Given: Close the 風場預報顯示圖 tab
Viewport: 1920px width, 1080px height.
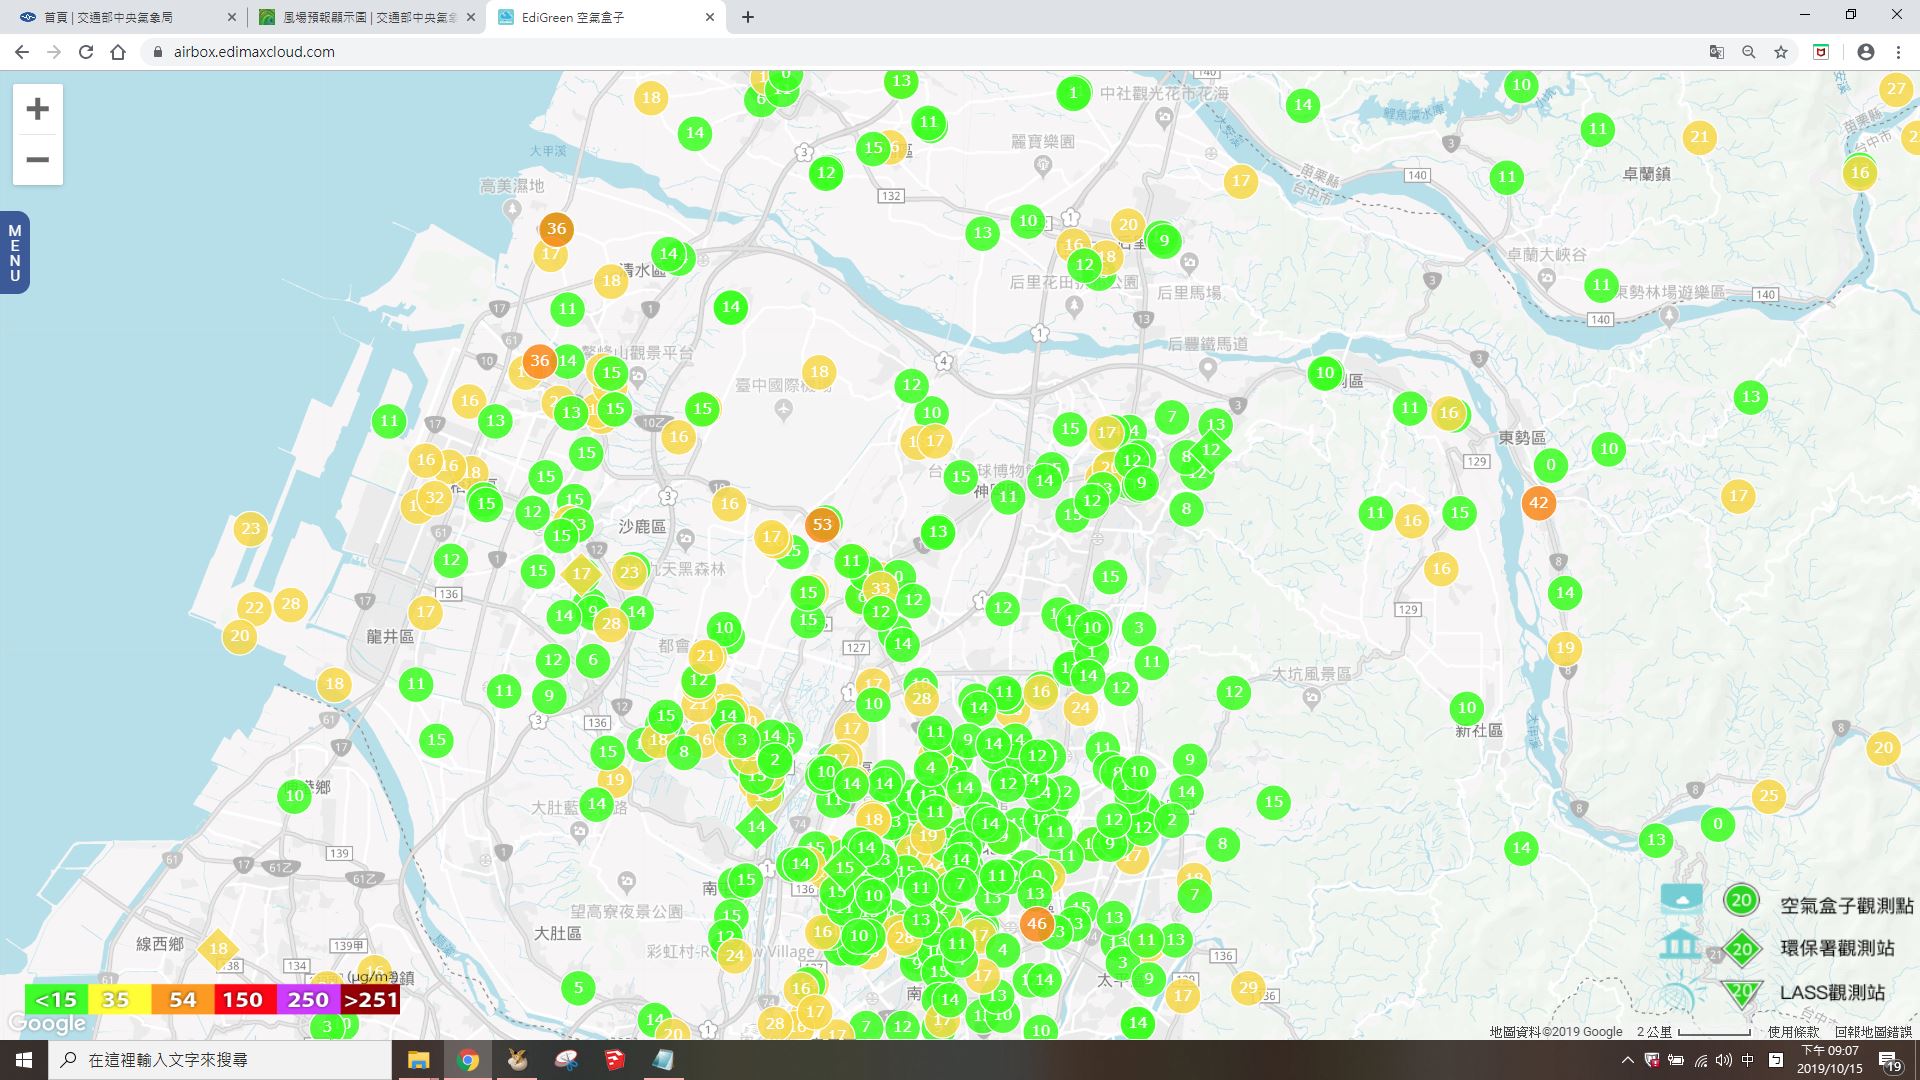Looking at the screenshot, I should [x=471, y=17].
